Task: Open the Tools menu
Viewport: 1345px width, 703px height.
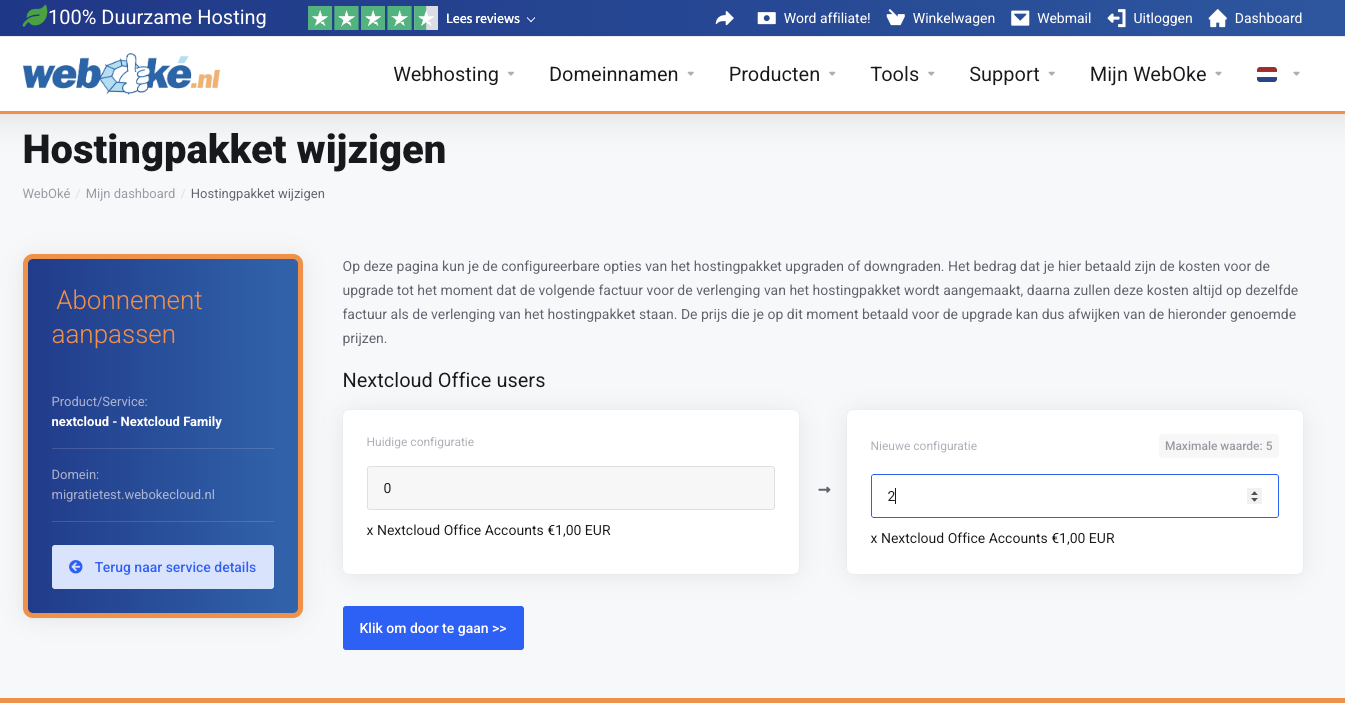Action: coord(903,74)
